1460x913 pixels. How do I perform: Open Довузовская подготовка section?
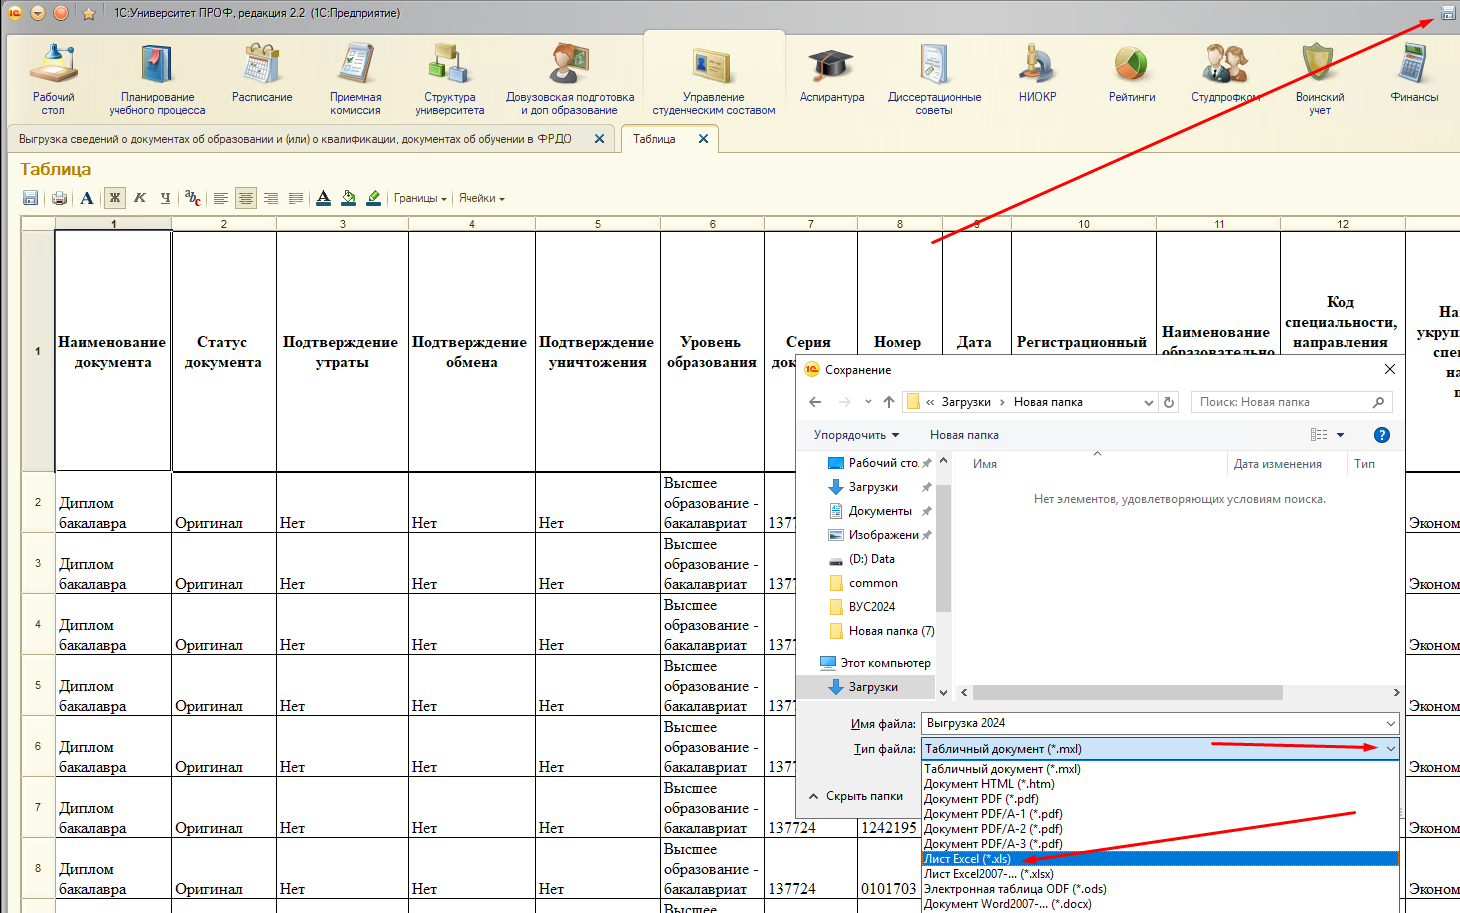tap(570, 79)
